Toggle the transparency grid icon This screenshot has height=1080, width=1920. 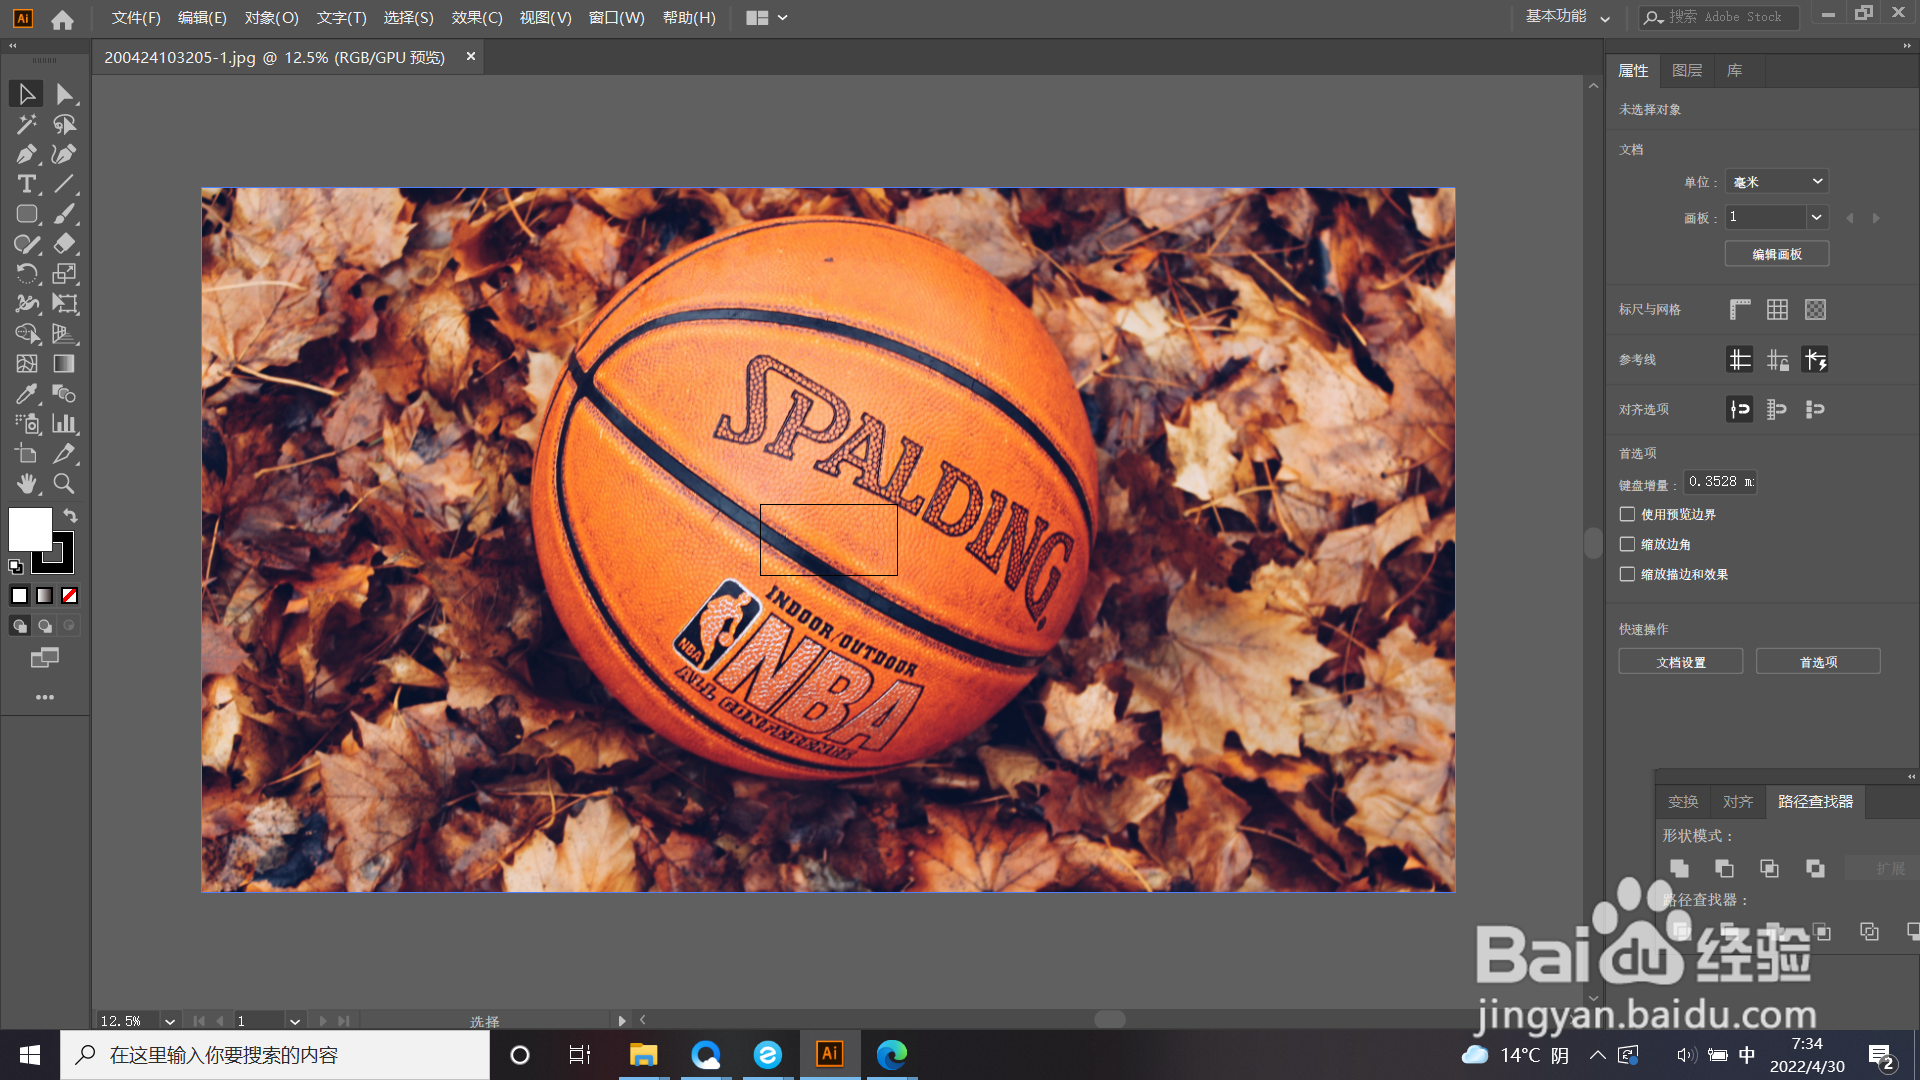click(1815, 310)
